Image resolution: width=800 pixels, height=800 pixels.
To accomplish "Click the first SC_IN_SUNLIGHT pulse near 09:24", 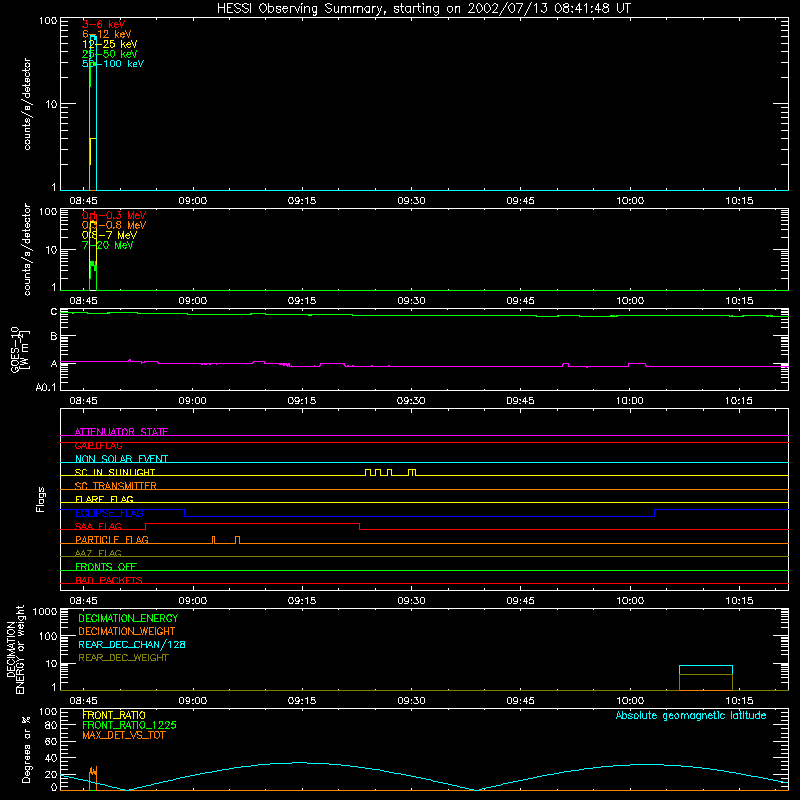I will (x=368, y=470).
